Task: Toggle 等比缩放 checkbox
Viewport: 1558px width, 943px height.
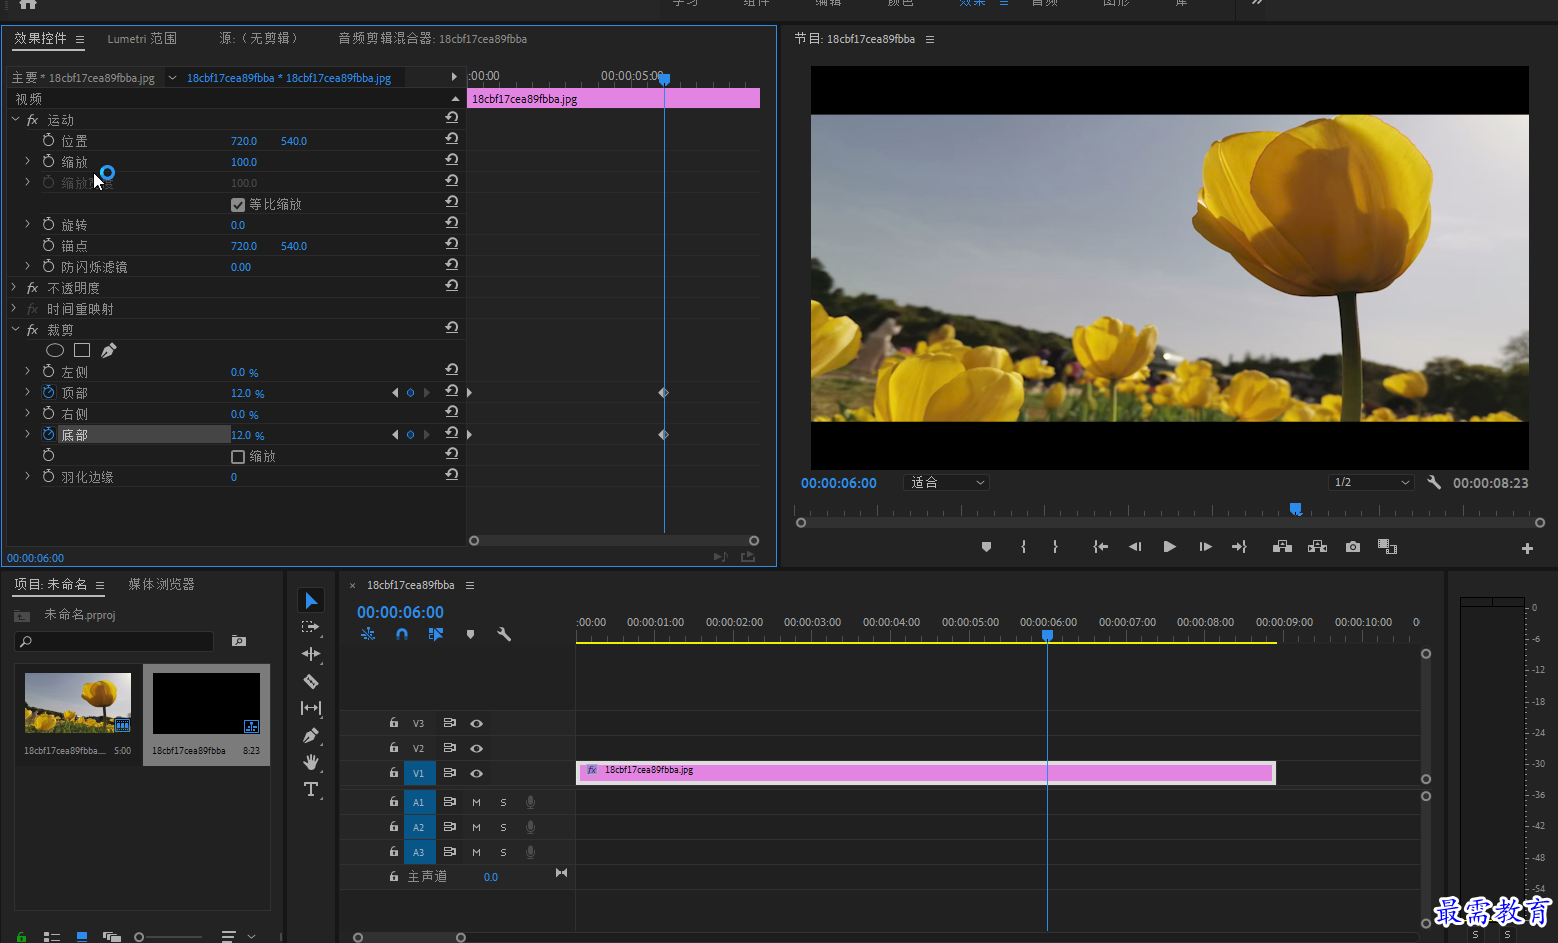Action: (238, 205)
